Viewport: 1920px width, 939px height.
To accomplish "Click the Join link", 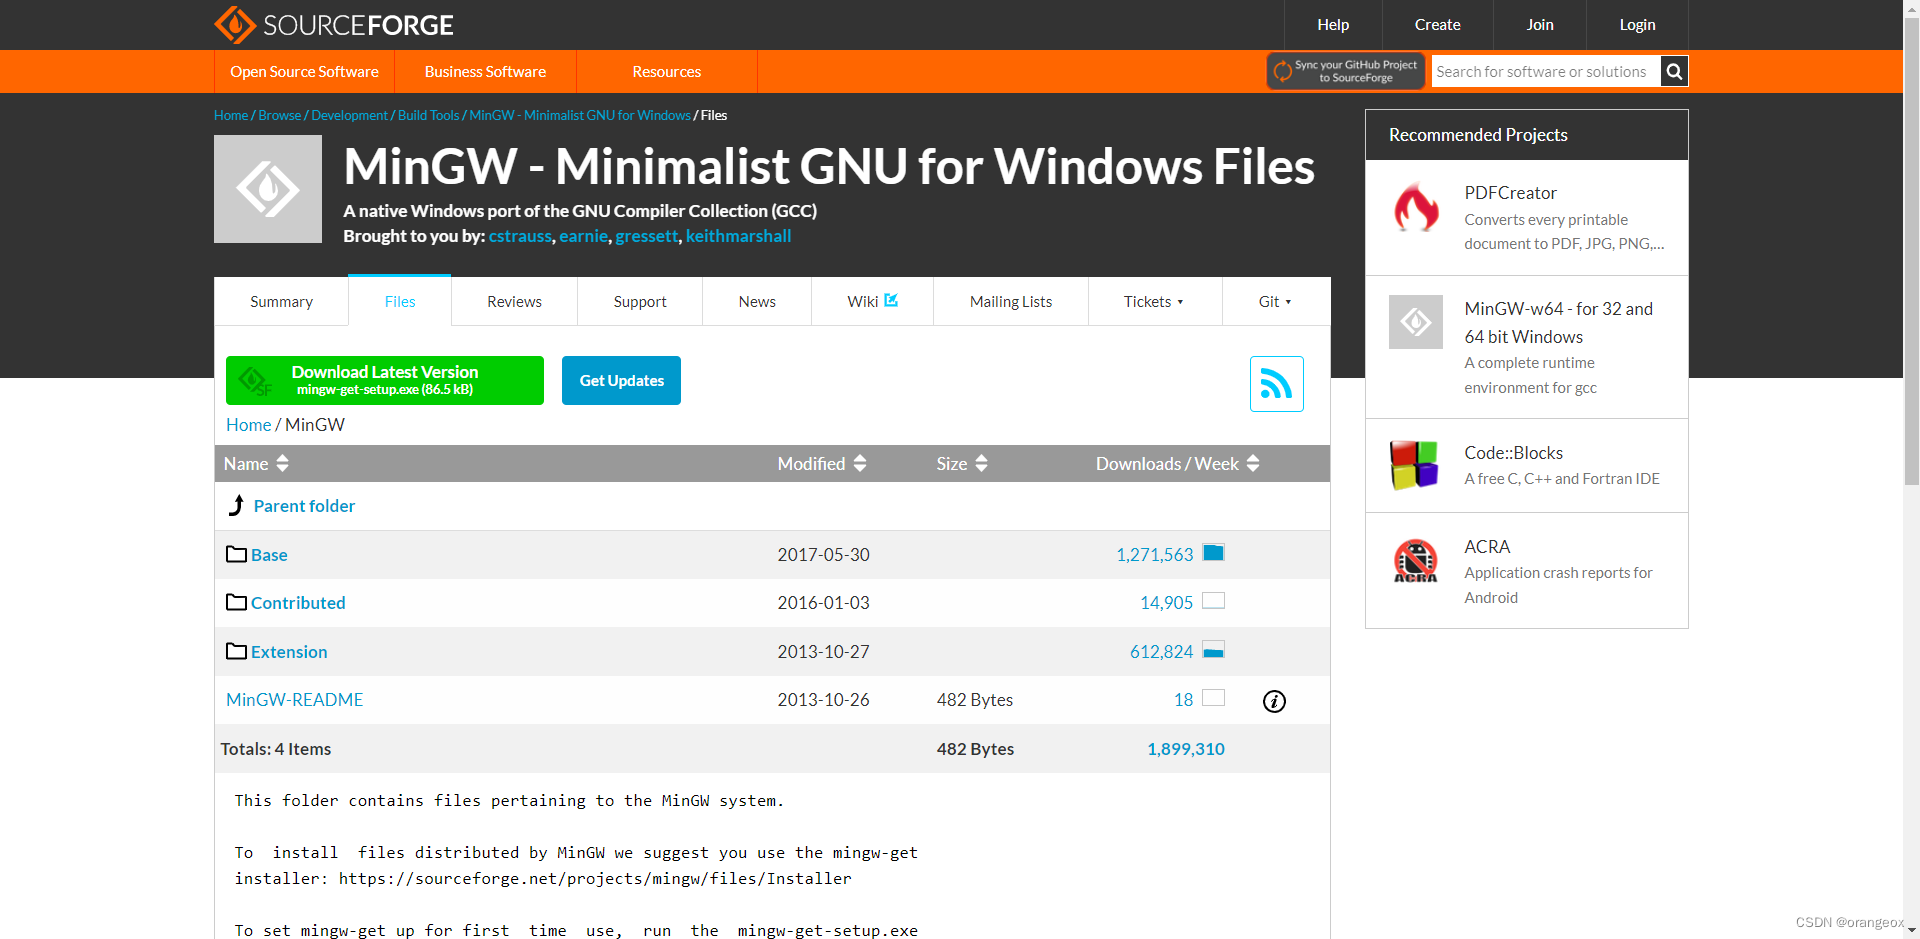I will (x=1540, y=25).
